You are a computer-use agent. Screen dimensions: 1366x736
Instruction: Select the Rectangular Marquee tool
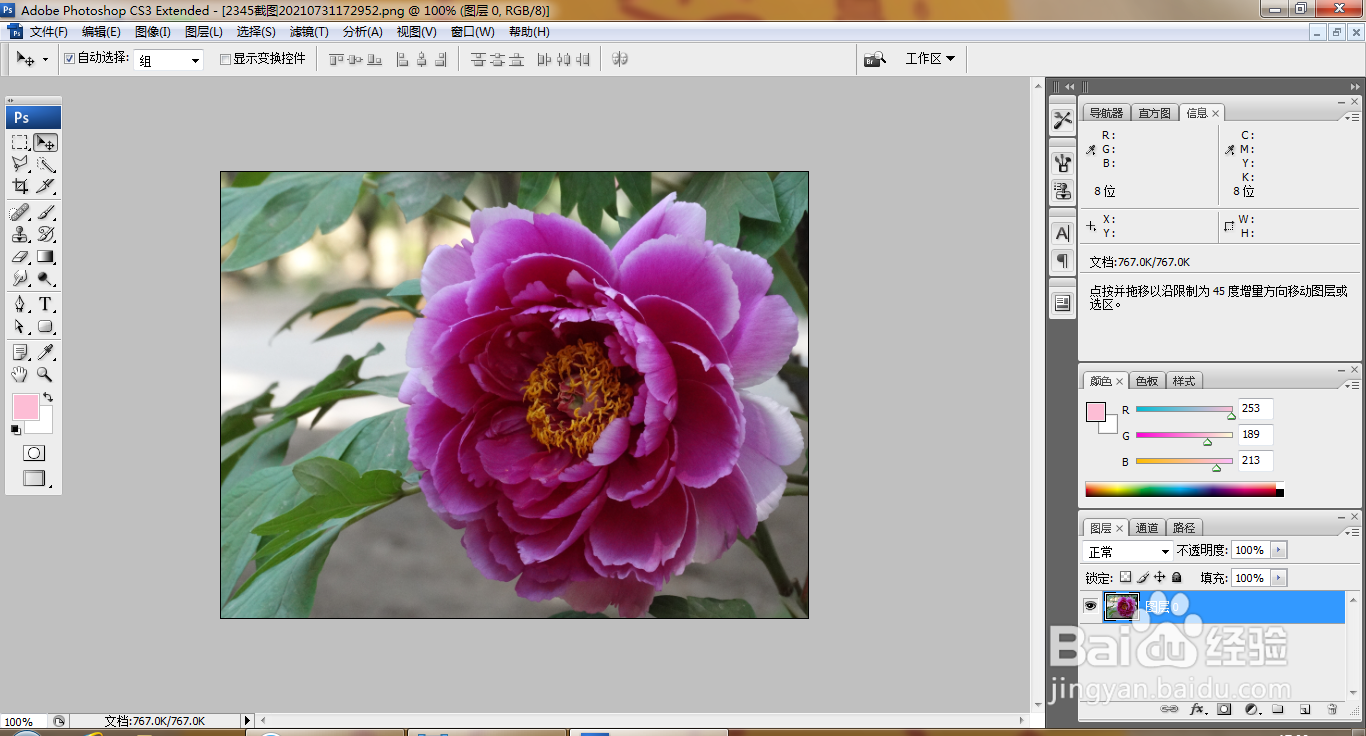20,143
